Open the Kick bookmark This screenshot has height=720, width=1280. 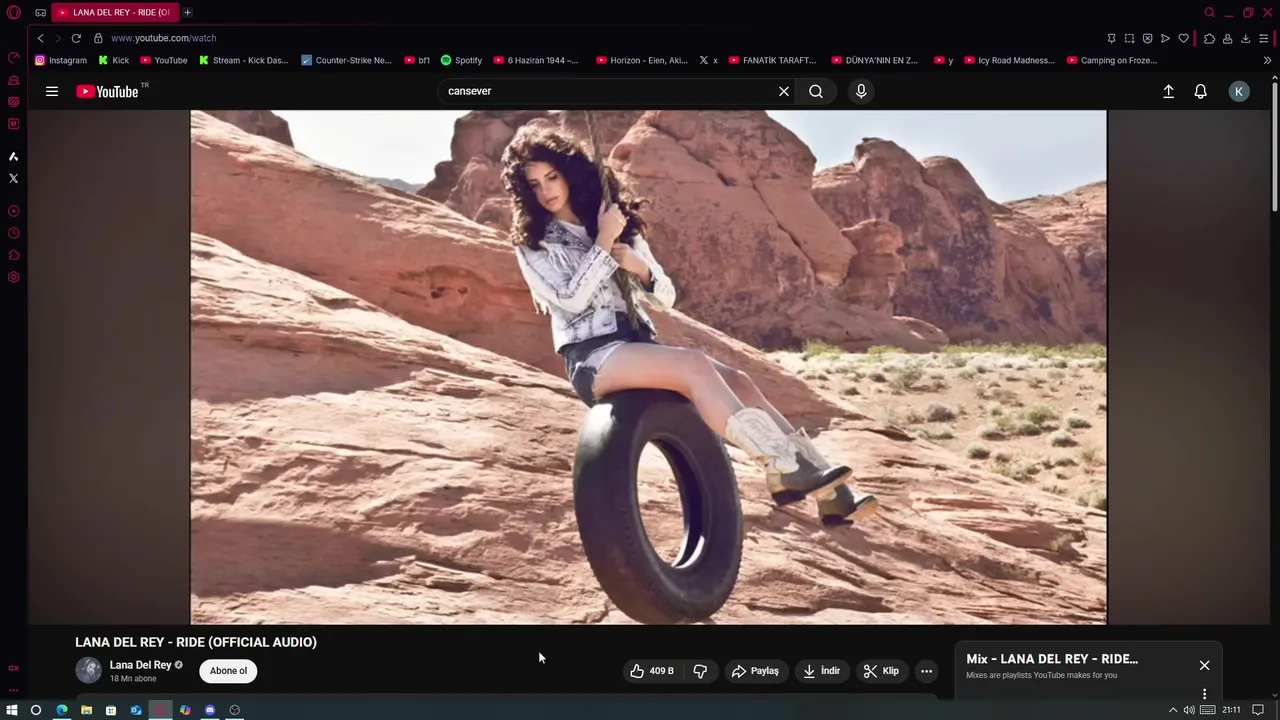point(113,60)
